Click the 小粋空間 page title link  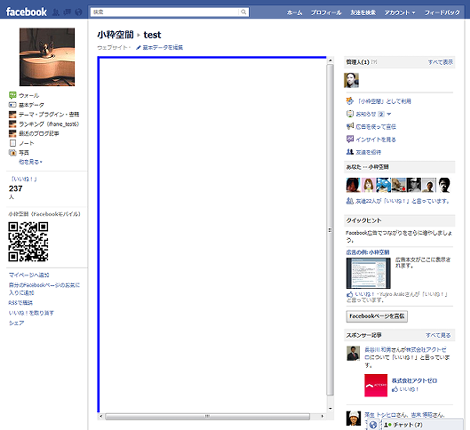(x=115, y=35)
